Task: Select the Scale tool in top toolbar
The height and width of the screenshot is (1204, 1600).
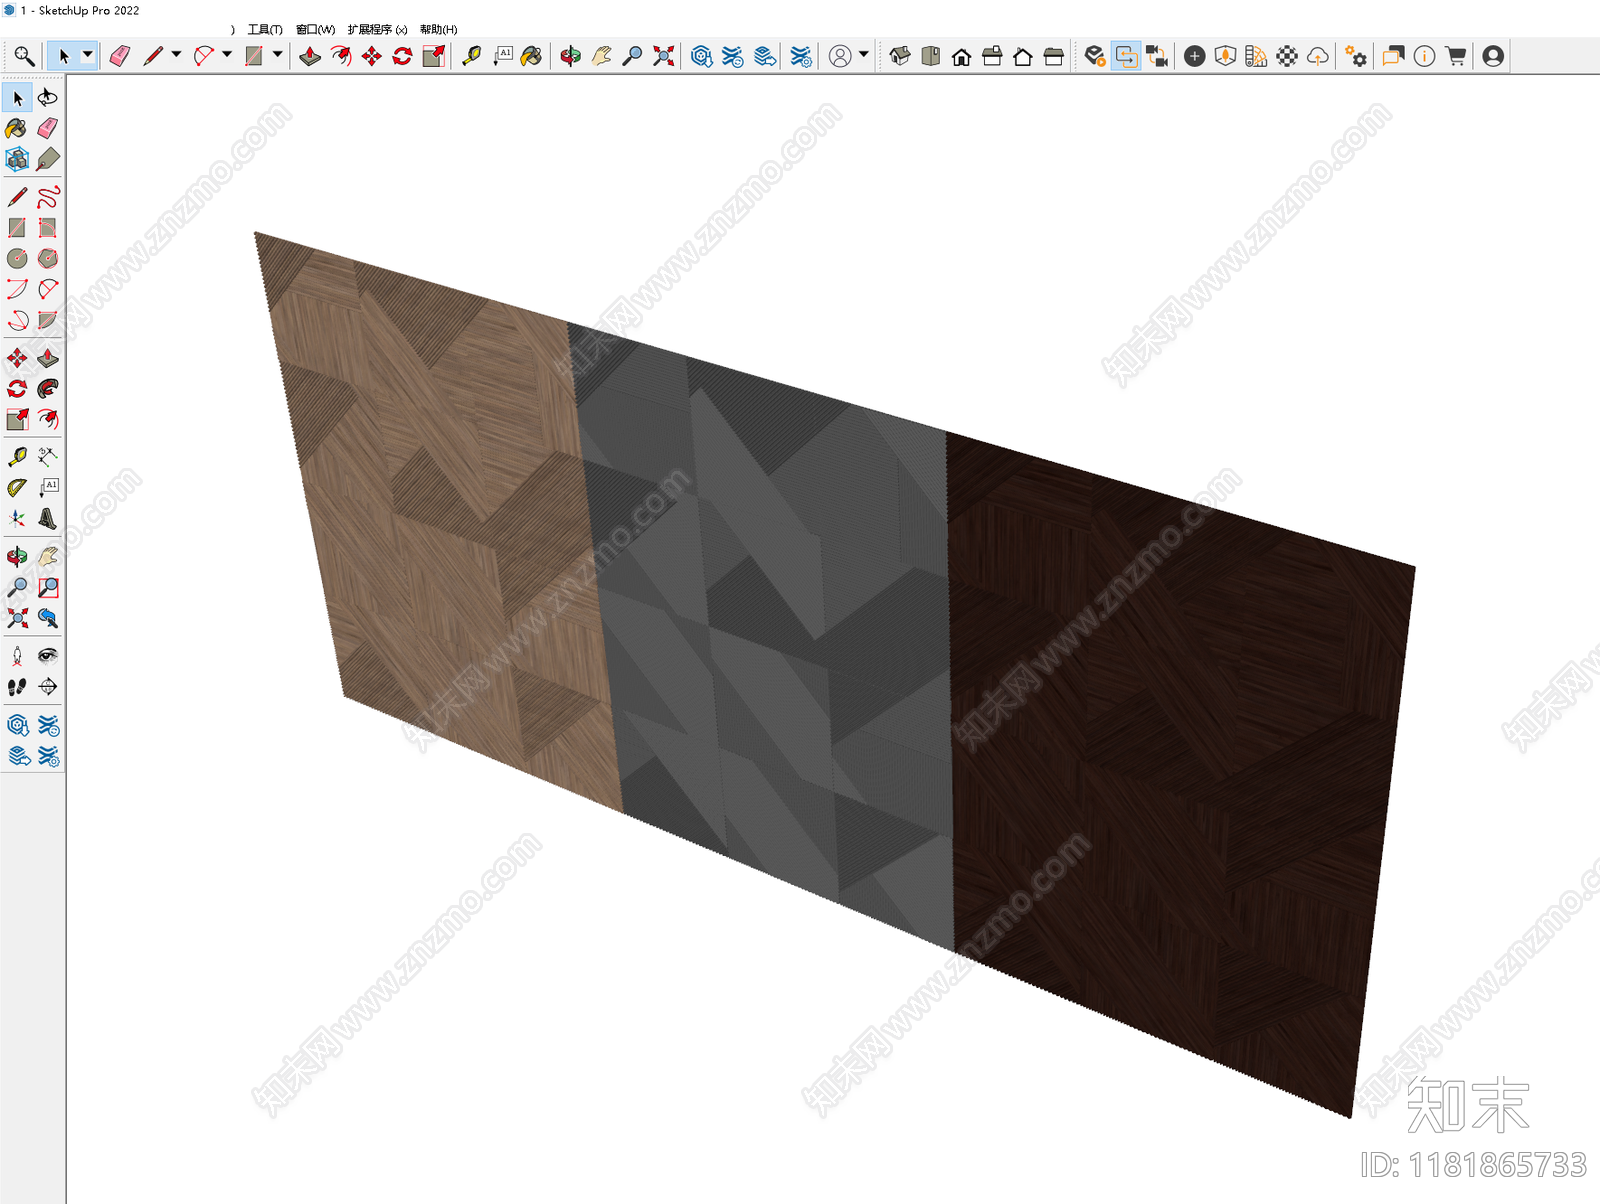Action: pyautogui.click(x=434, y=56)
